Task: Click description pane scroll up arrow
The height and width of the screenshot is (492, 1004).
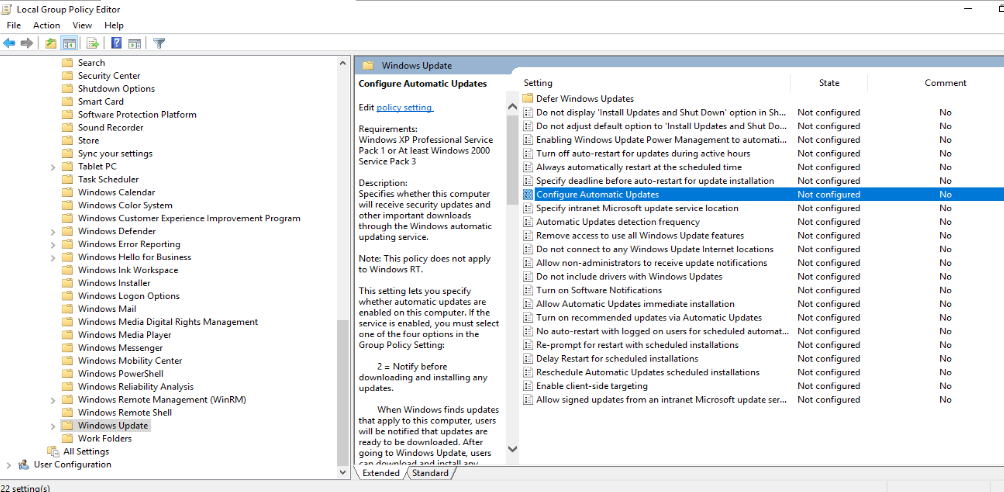Action: point(512,107)
